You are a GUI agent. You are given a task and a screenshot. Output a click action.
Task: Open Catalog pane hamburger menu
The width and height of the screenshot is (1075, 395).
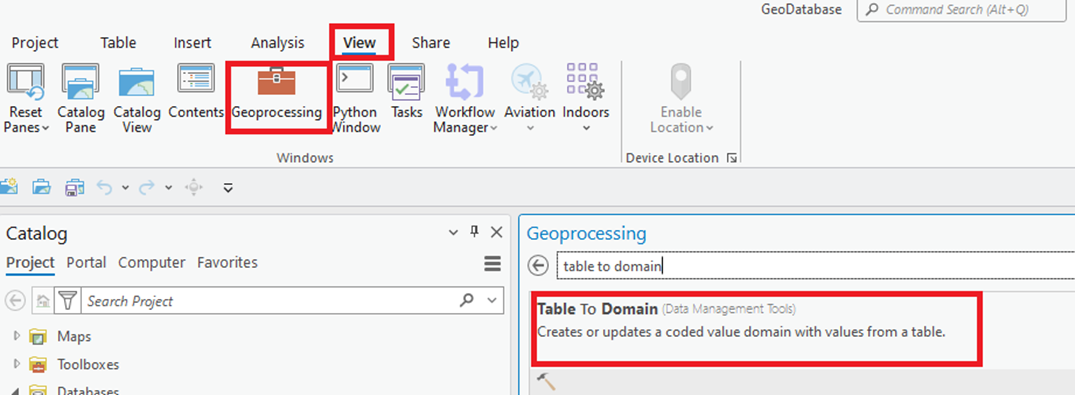click(492, 263)
